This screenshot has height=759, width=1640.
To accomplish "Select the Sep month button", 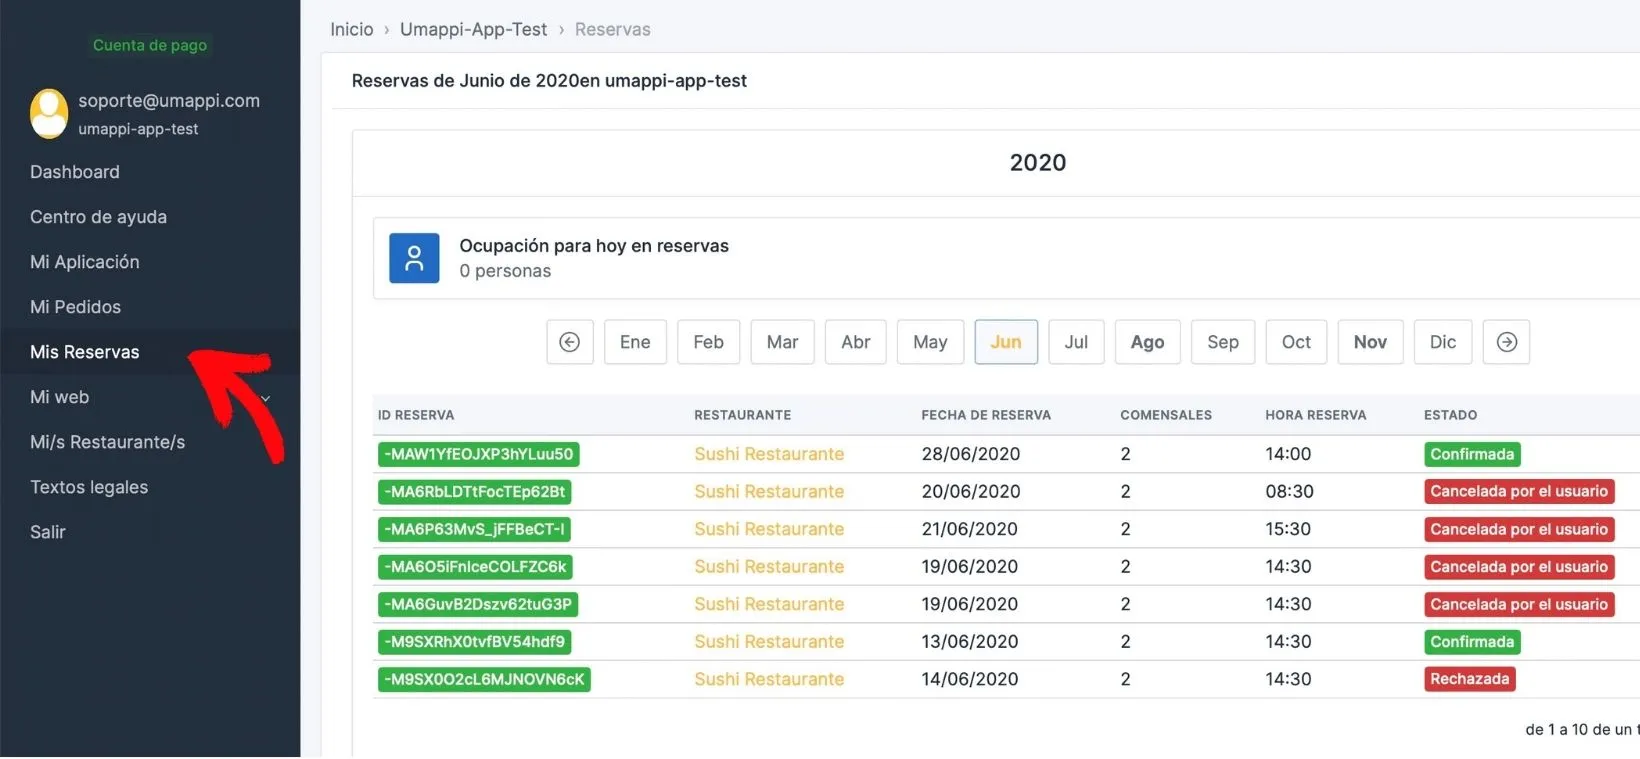I will point(1223,342).
